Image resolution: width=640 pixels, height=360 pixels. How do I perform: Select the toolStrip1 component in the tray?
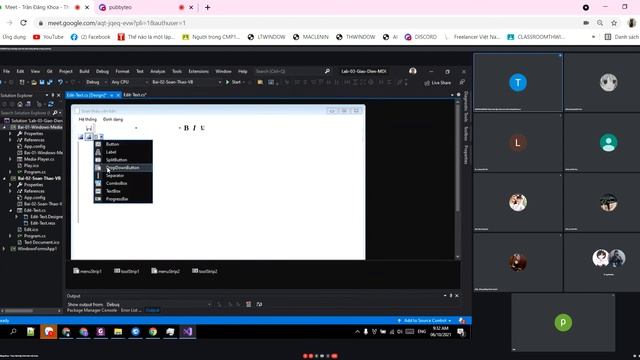point(127,271)
